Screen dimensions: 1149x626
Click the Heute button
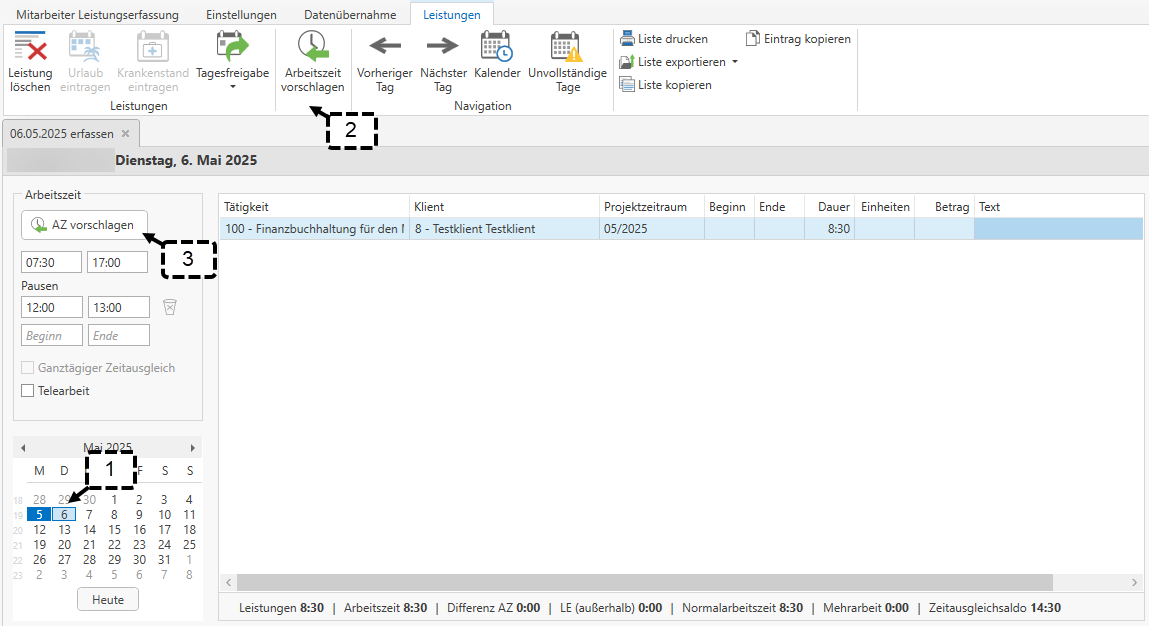pos(108,600)
